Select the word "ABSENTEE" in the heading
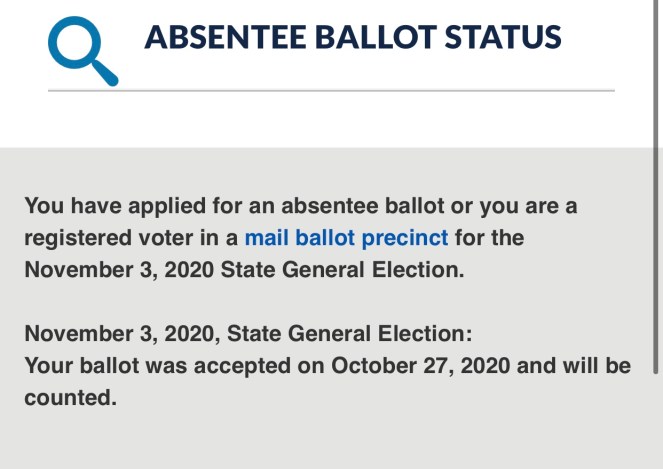The height and width of the screenshot is (469, 663). pos(220,38)
